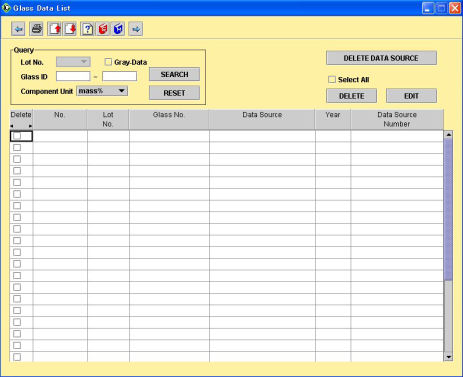Click the printer icon in toolbar

point(36,29)
